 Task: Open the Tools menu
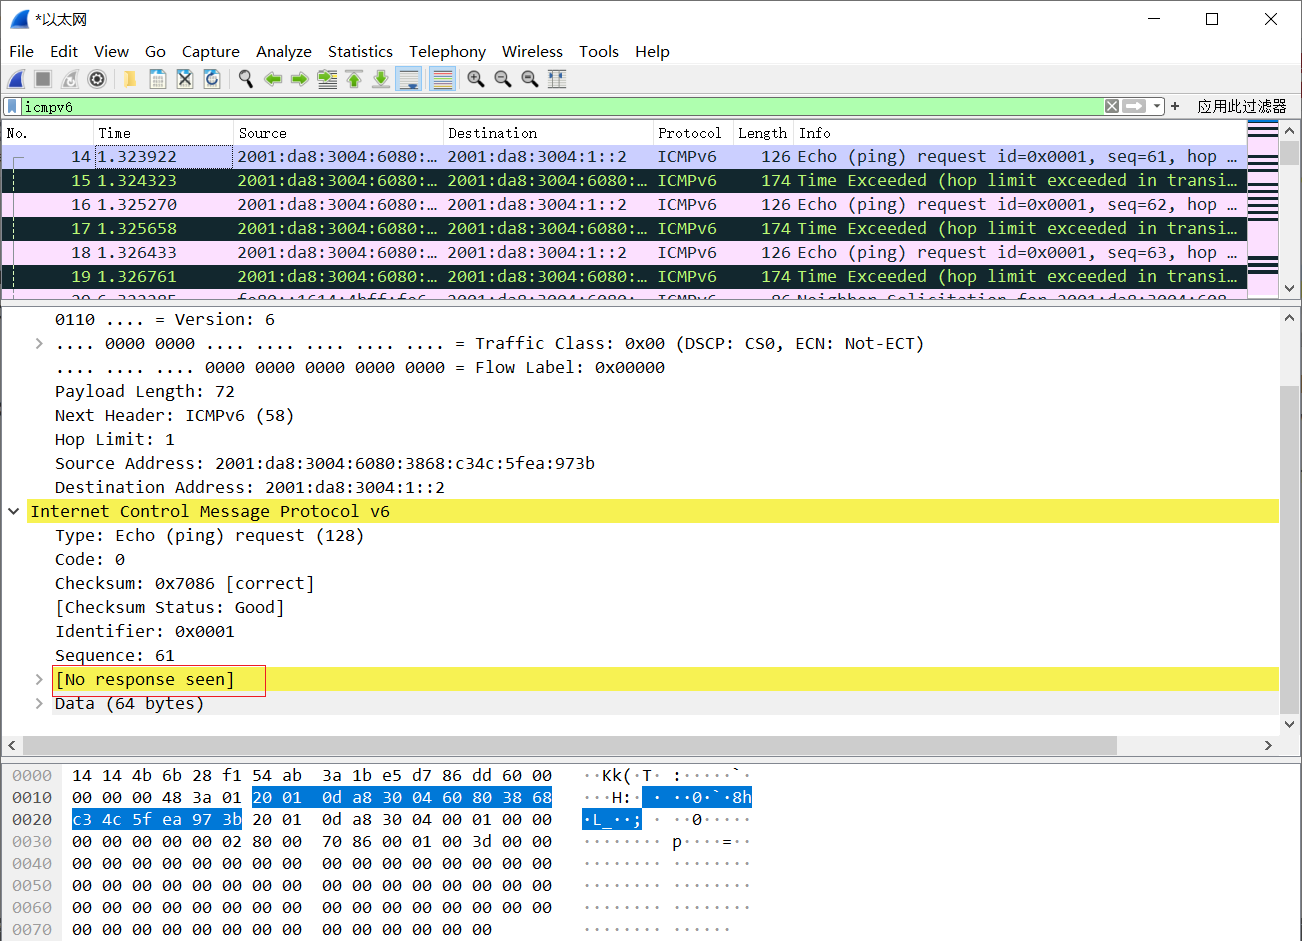click(599, 51)
